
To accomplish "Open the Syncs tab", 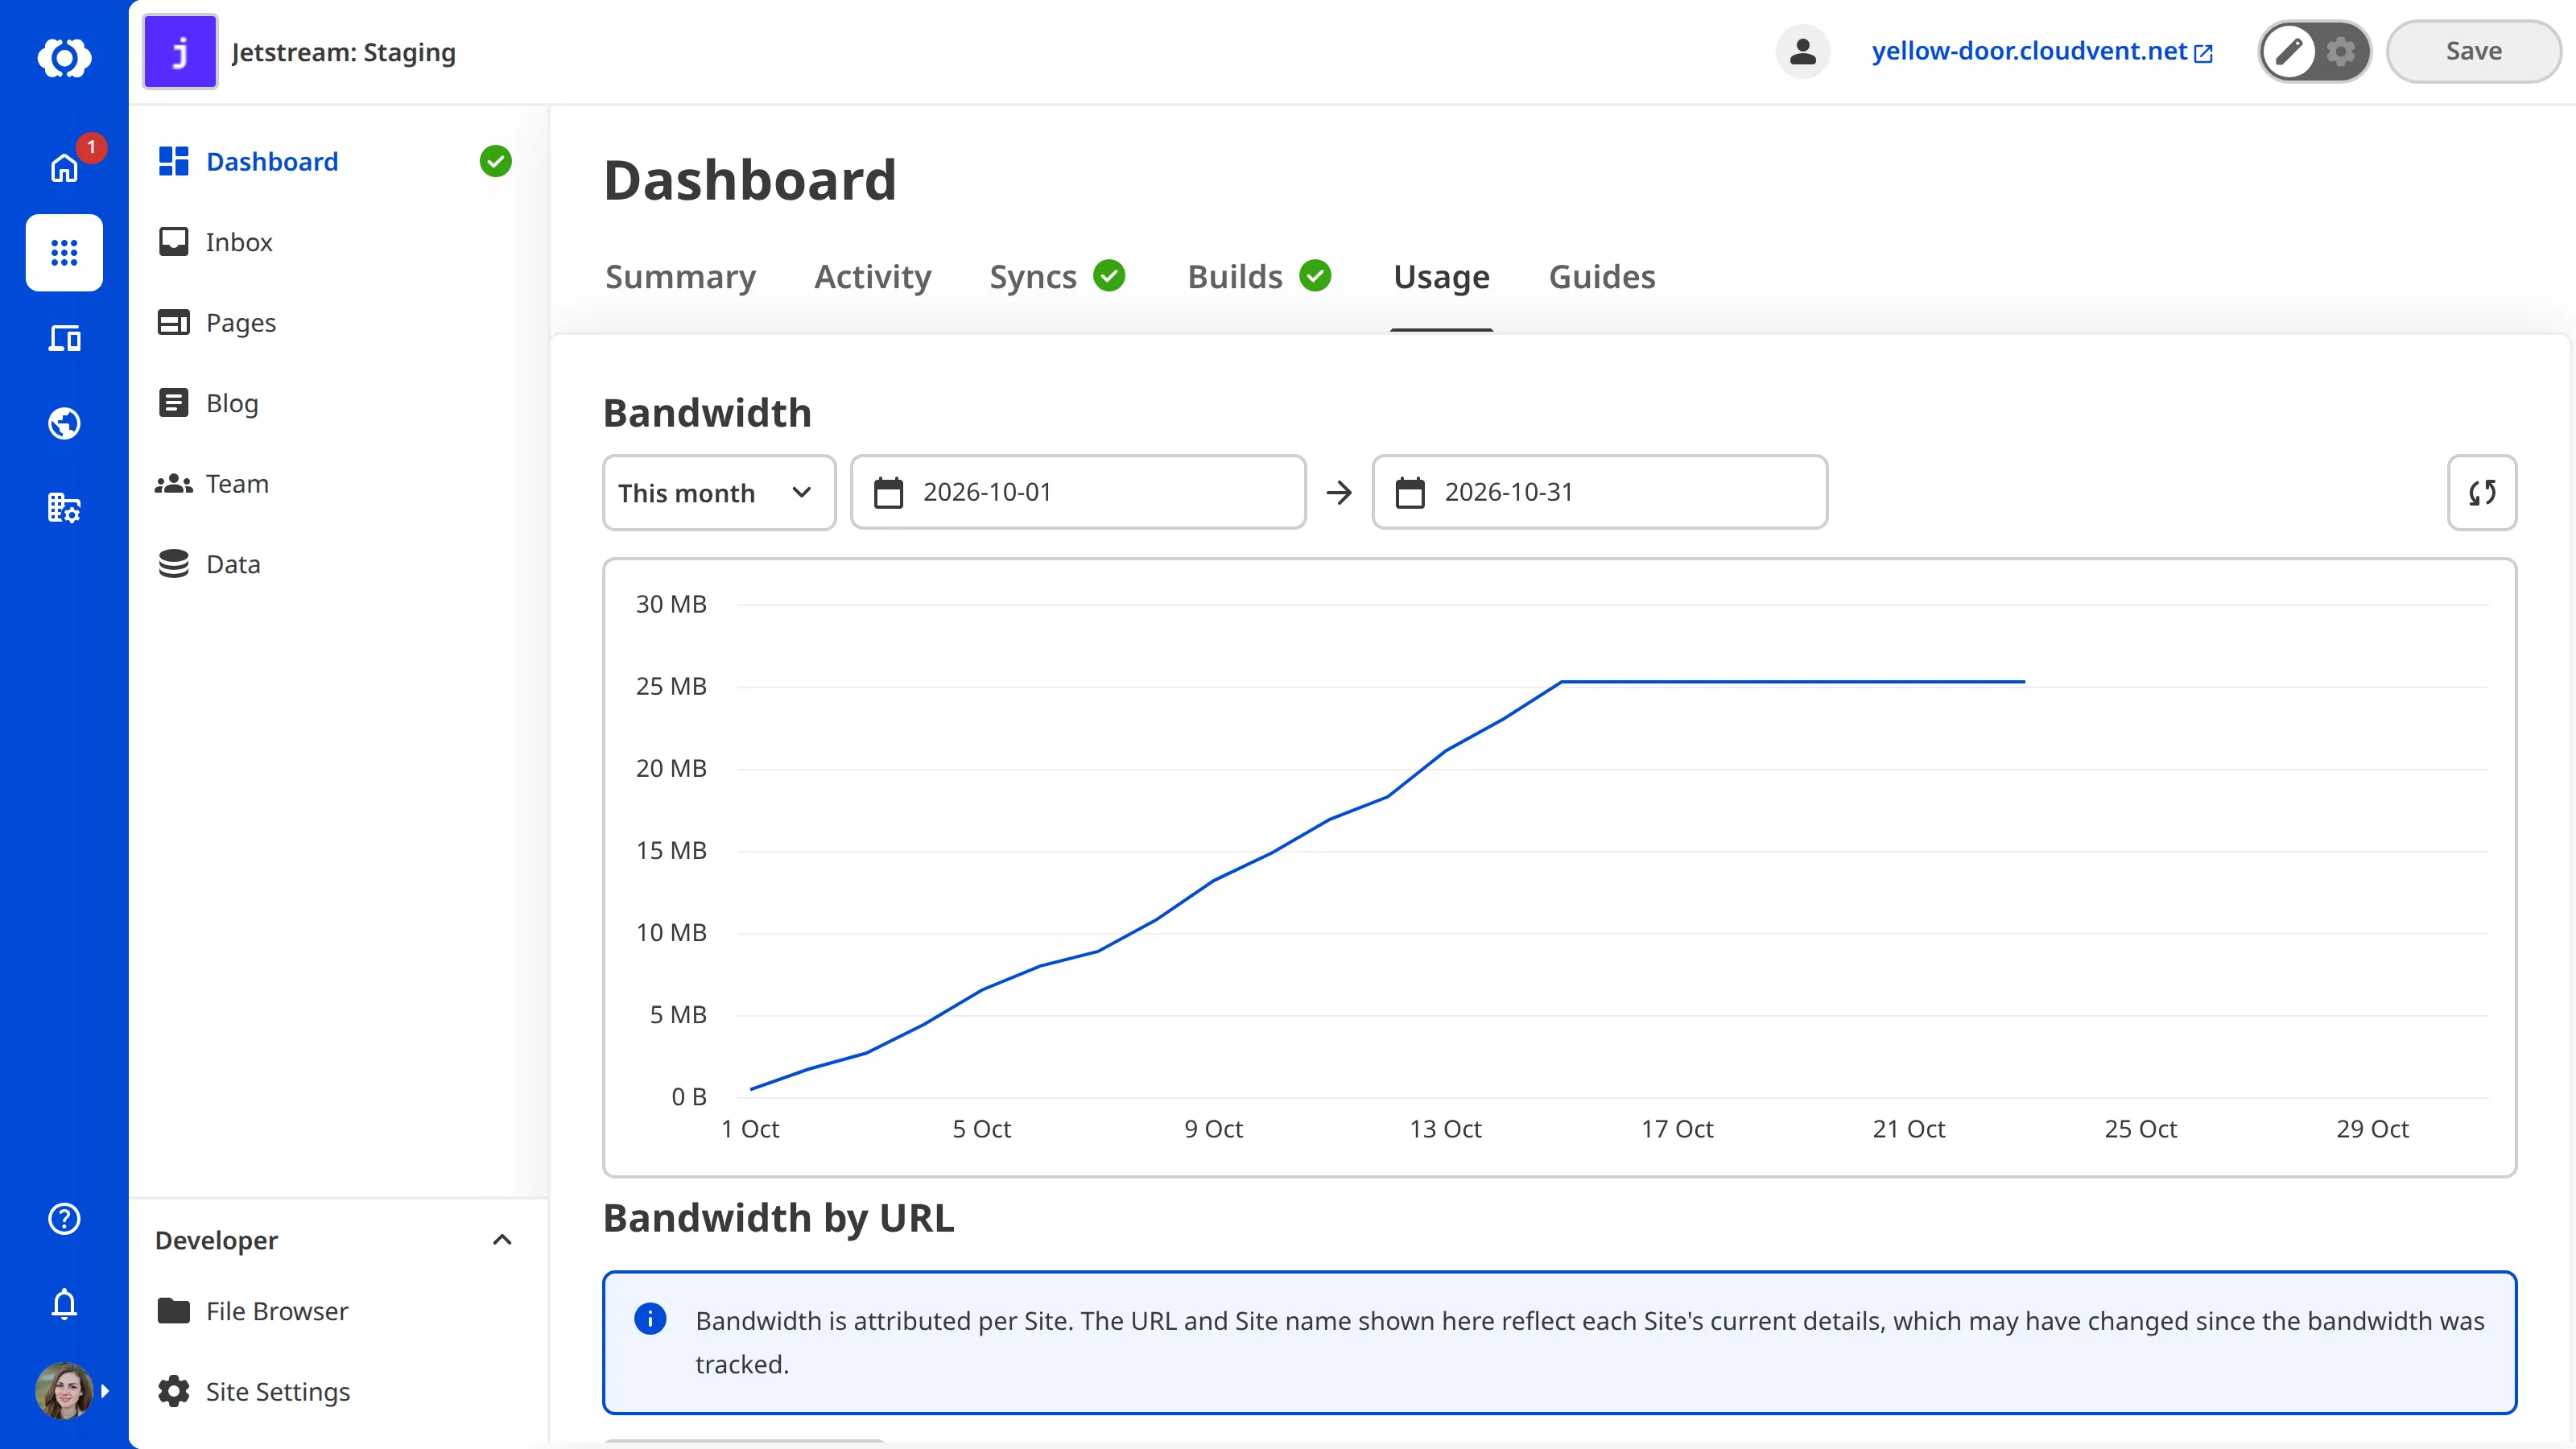I will point(1057,277).
